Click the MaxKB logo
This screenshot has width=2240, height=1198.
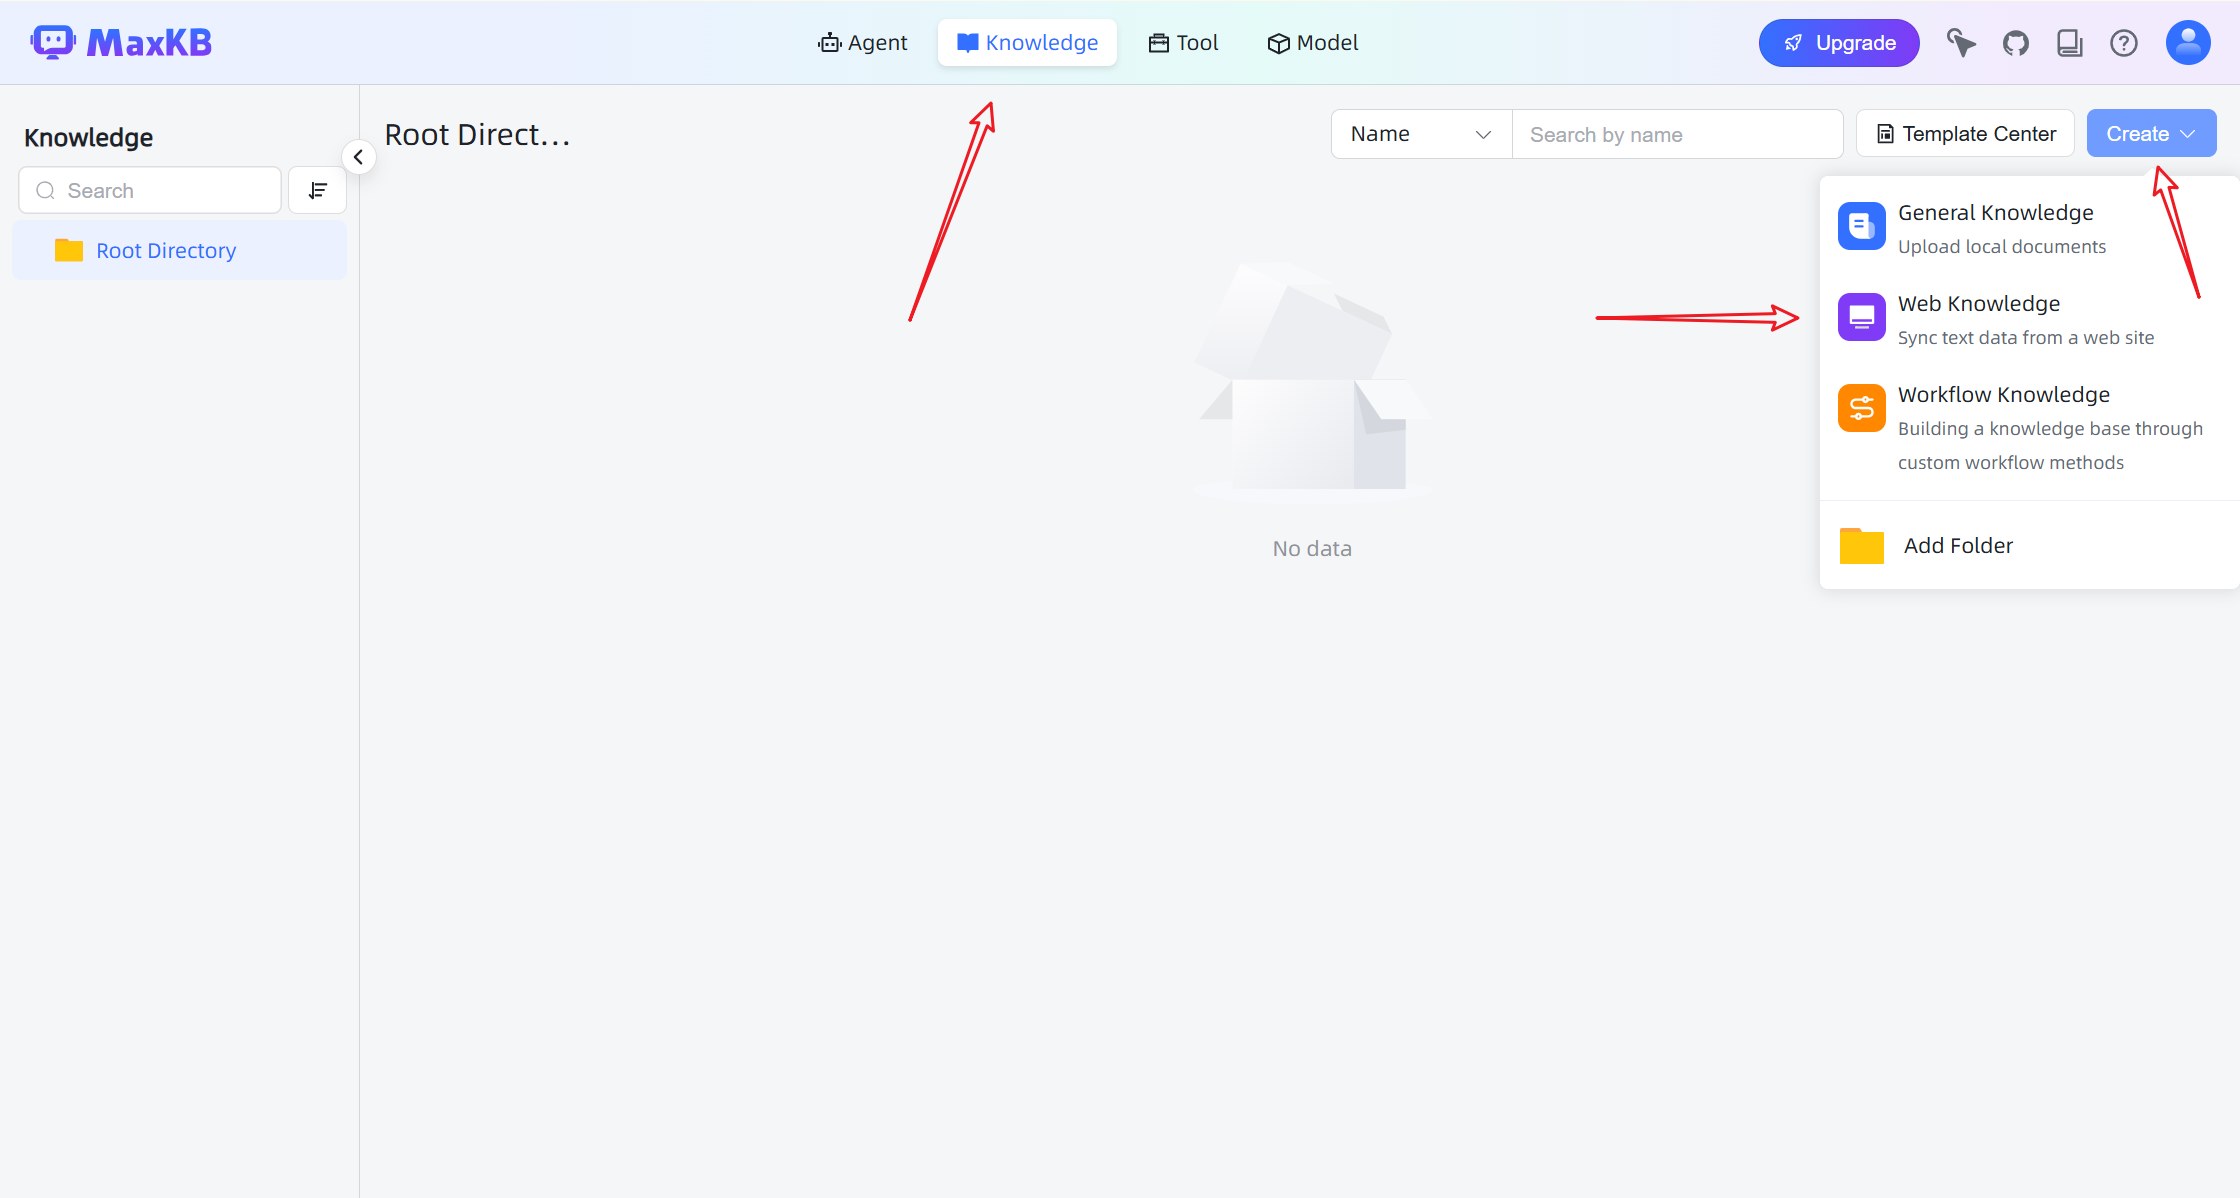121,43
